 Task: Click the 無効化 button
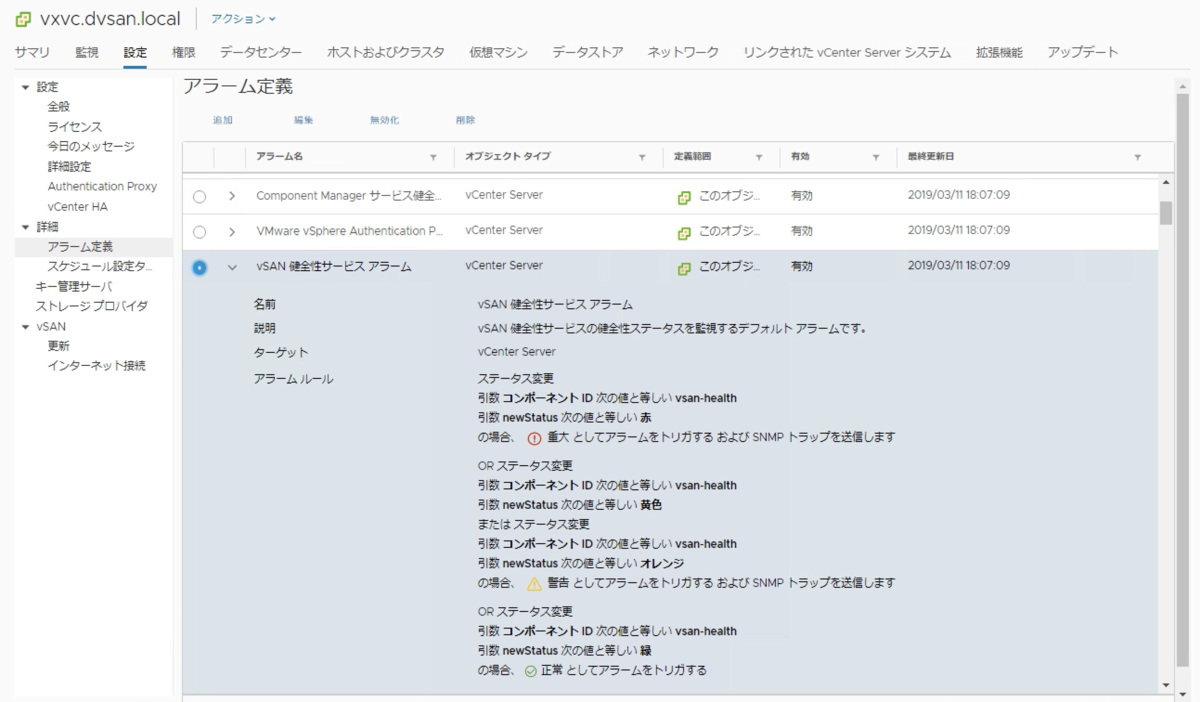384,120
